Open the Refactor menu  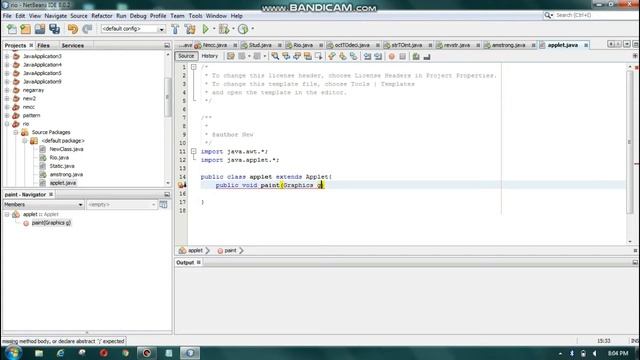(102, 16)
